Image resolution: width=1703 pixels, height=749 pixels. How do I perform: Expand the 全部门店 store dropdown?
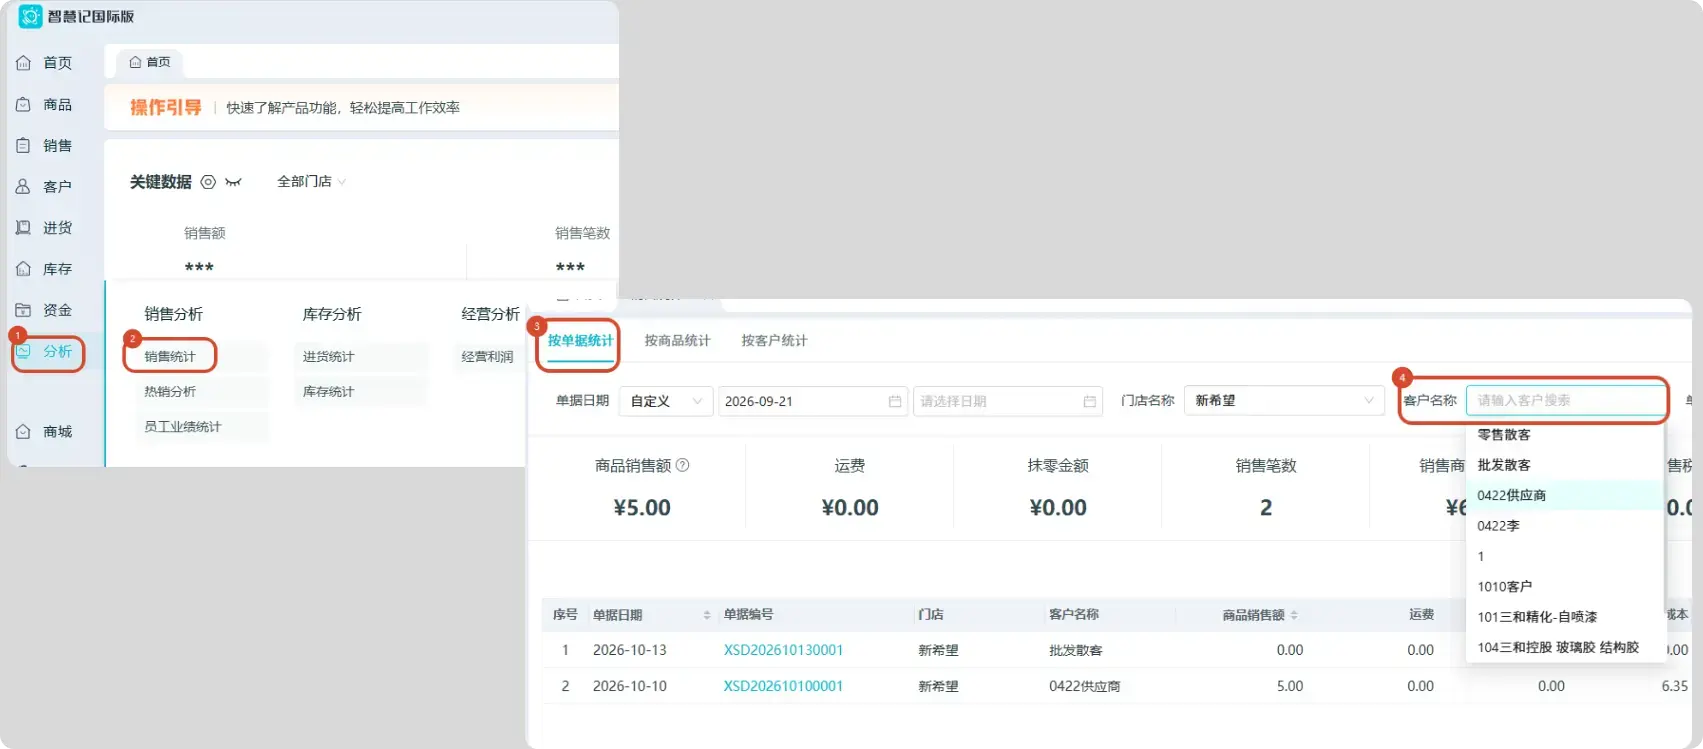click(311, 182)
